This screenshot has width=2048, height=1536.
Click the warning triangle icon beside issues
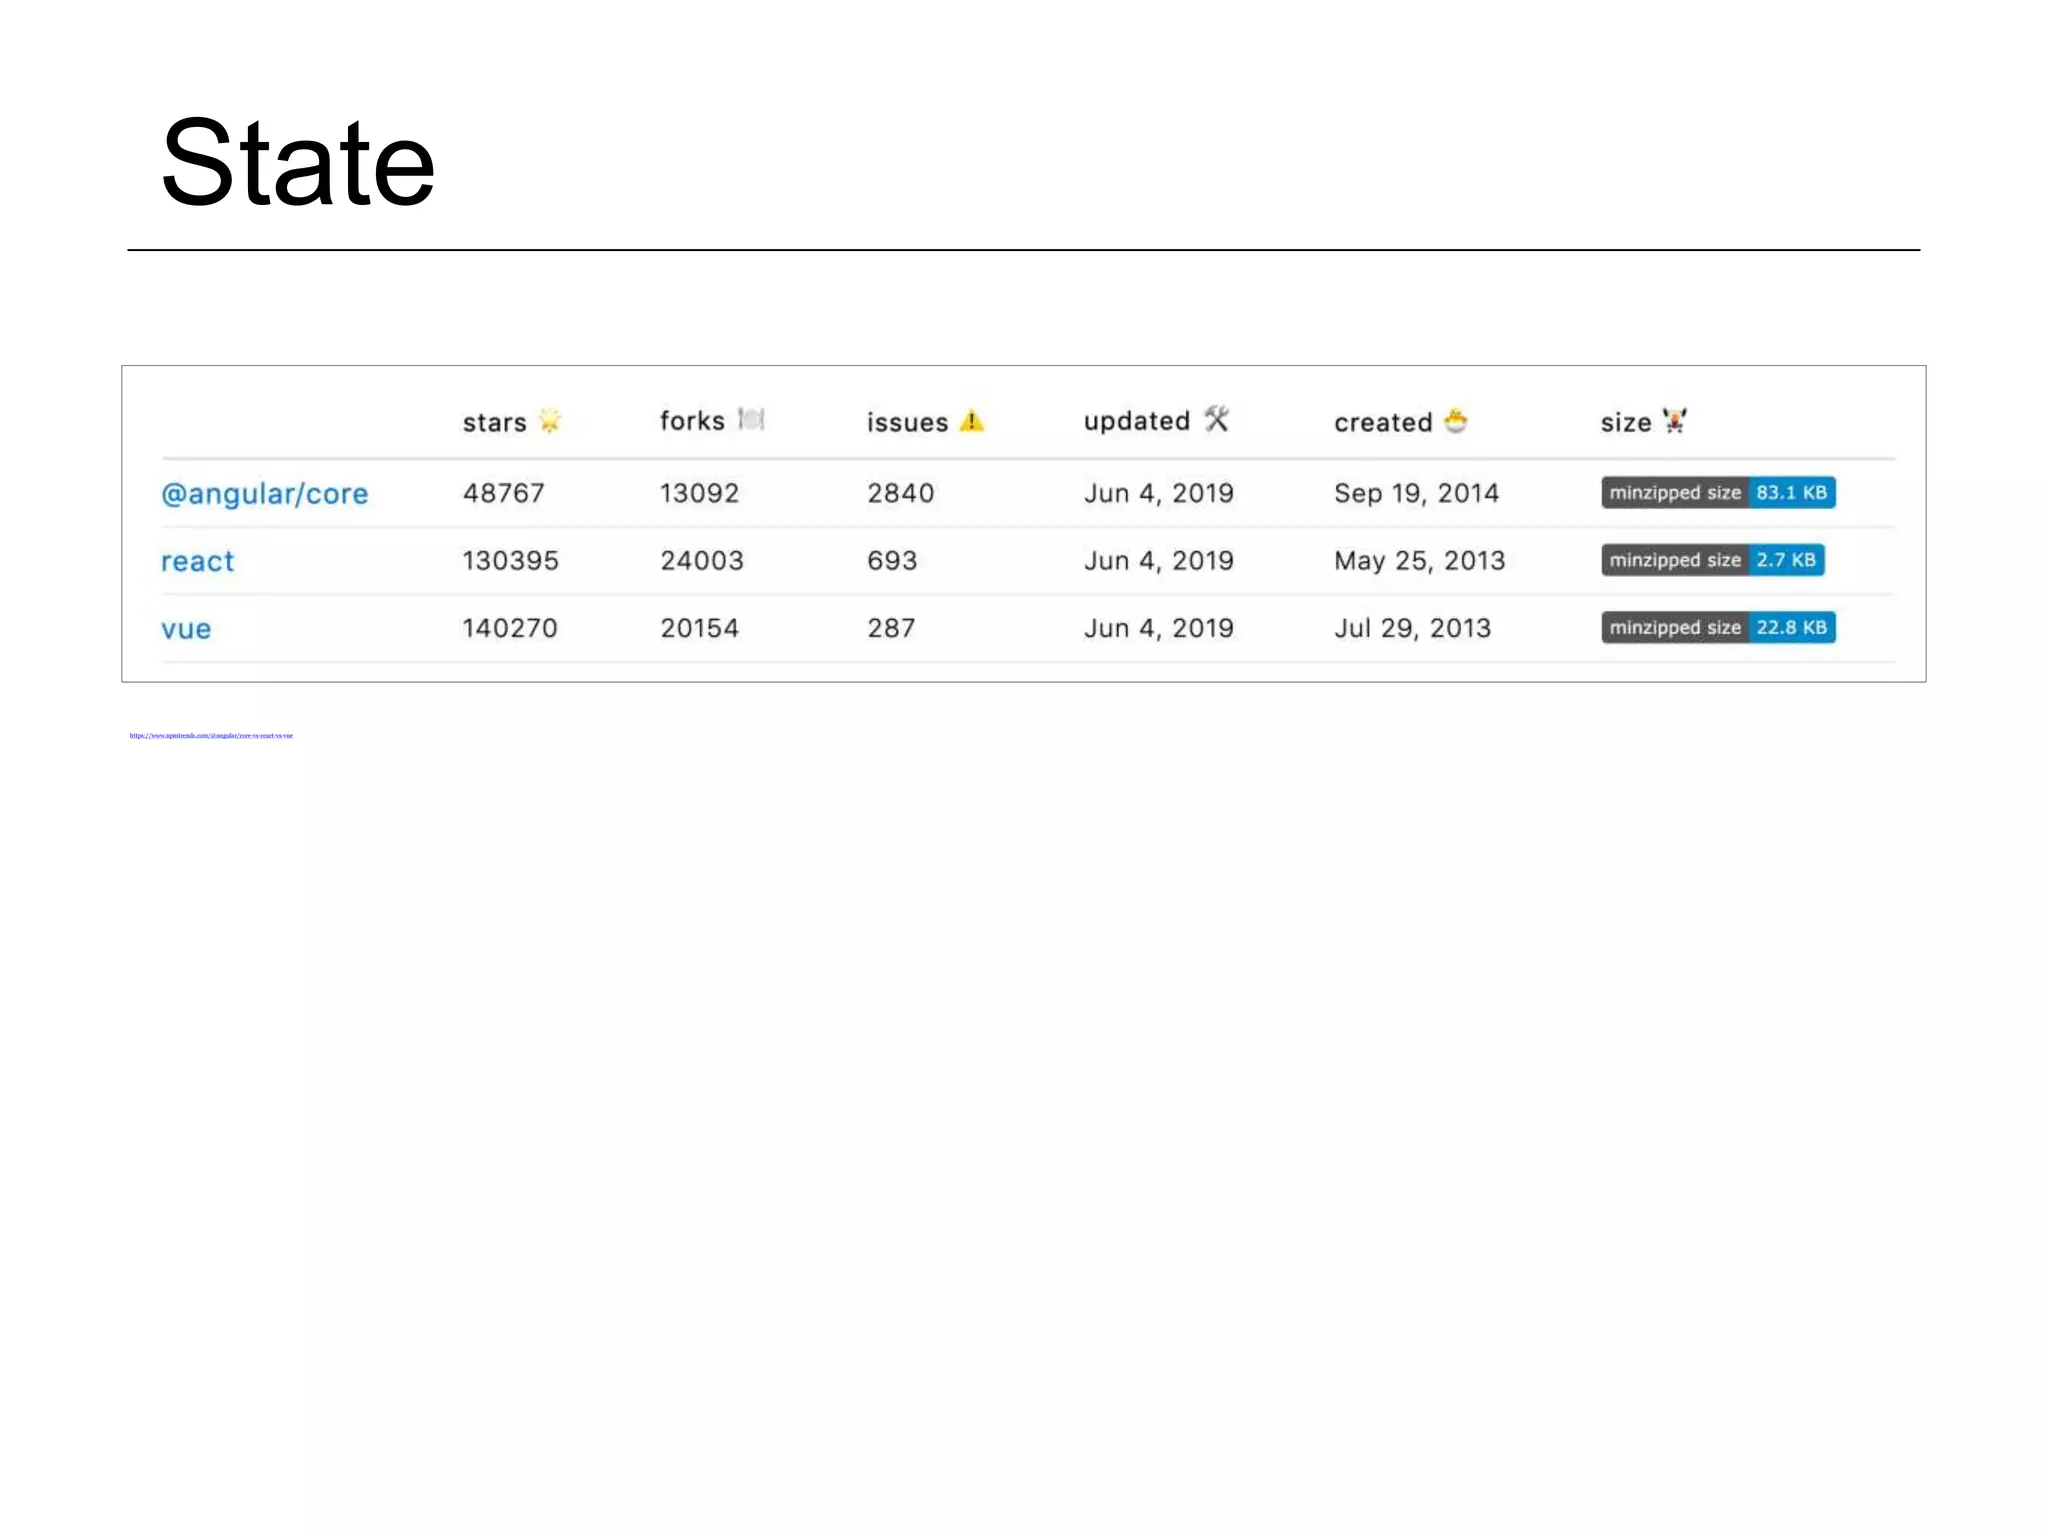[x=971, y=421]
